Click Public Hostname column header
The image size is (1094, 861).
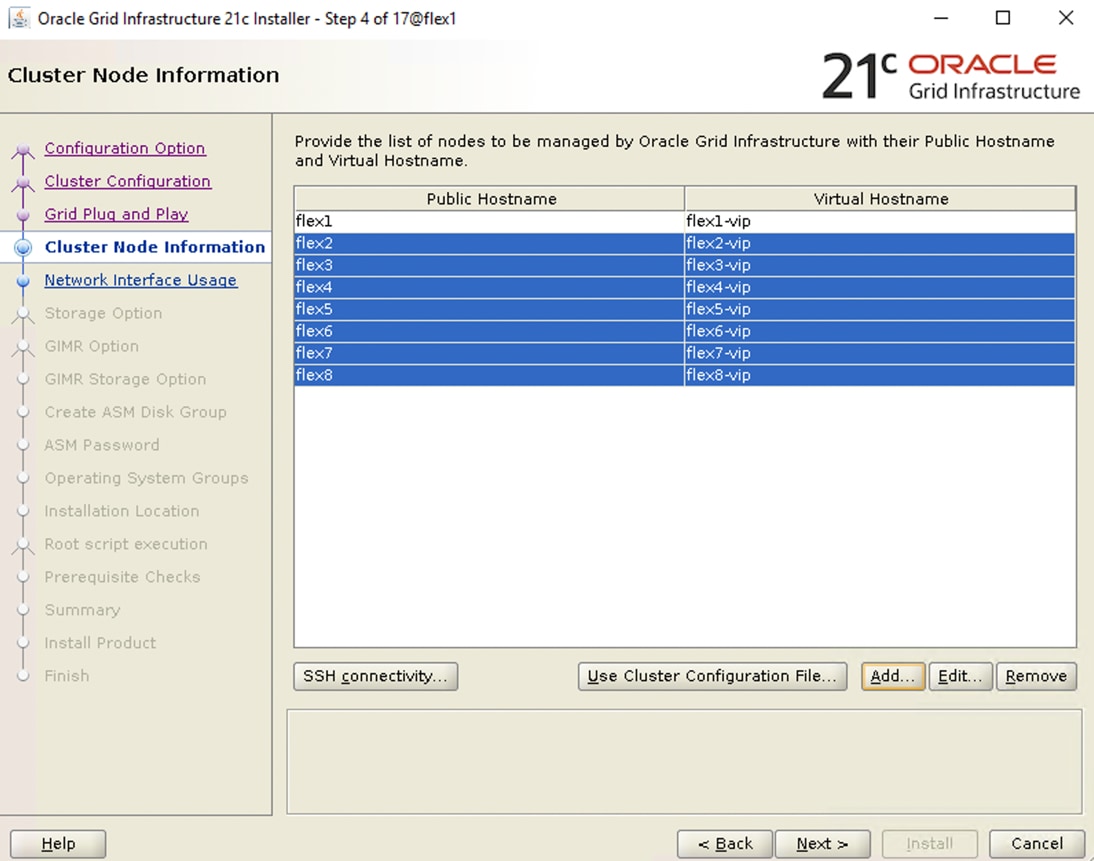490,199
